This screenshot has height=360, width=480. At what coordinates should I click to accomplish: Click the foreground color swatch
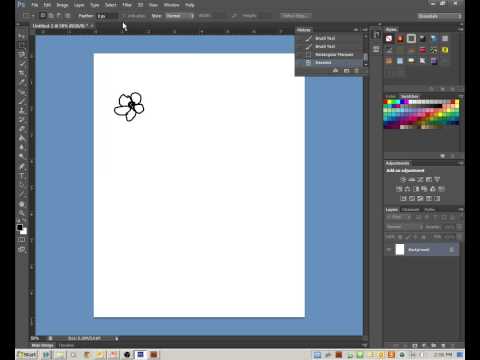pyautogui.click(x=20, y=227)
